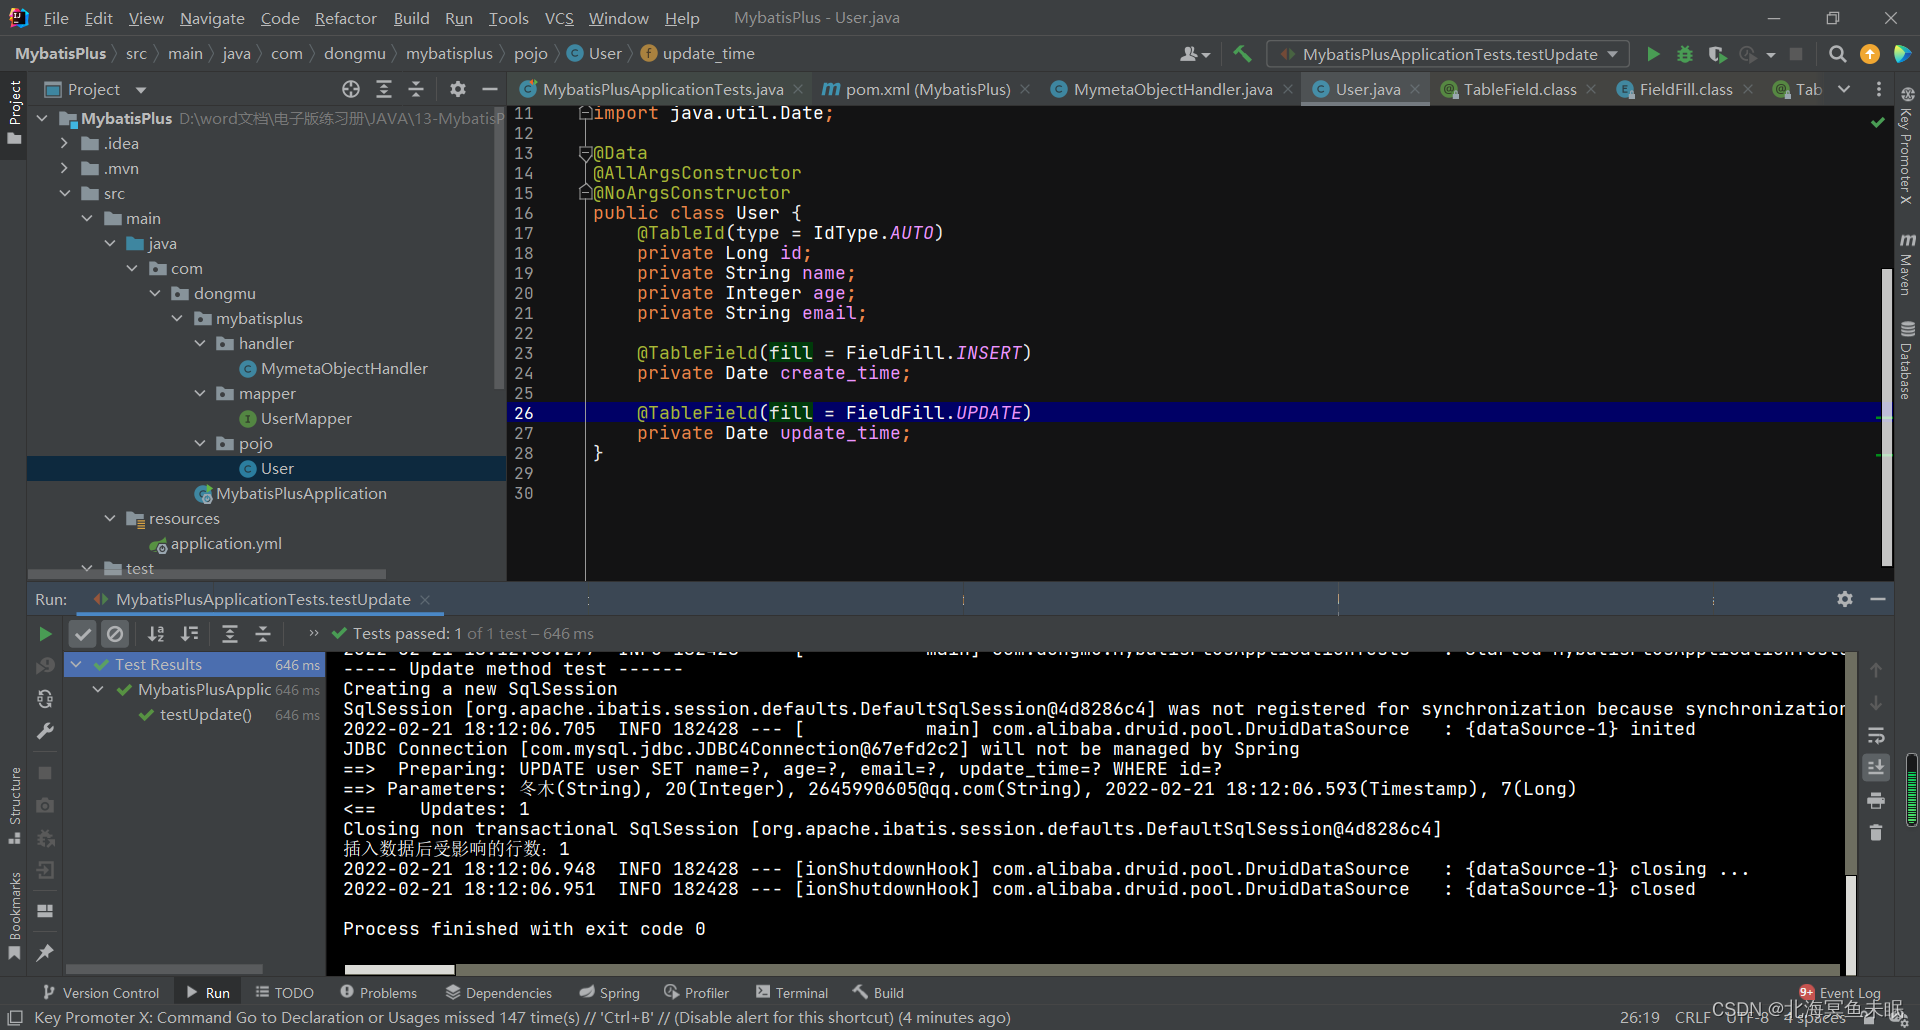Collapse the resources folder

tap(110, 518)
